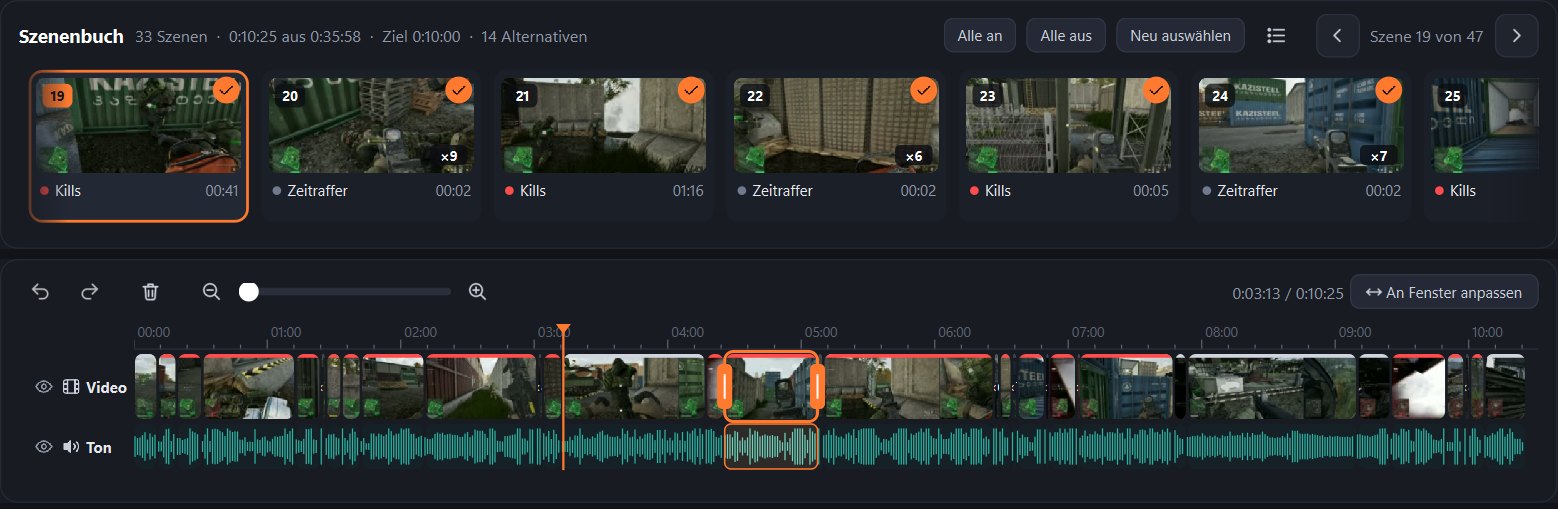Click the first video clip at 00:00
Viewport: 1558px width, 509px height.
(145, 386)
